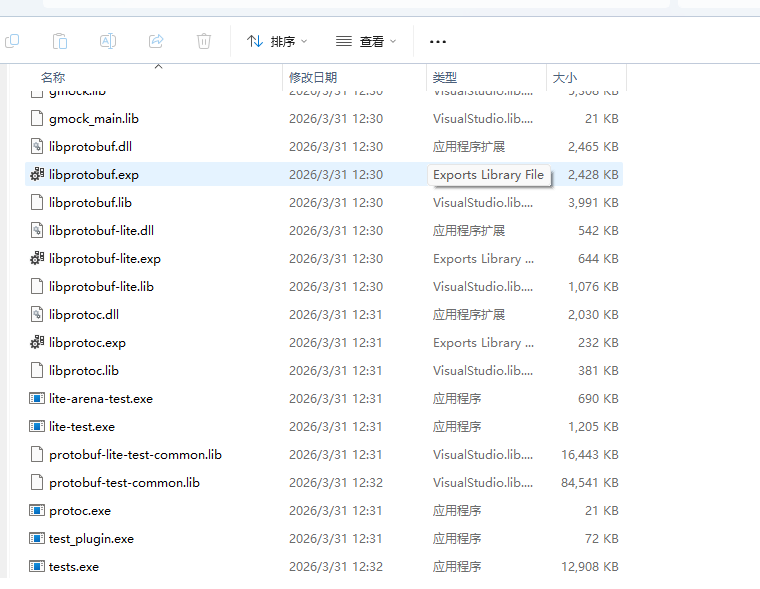Image resolution: width=760 pixels, height=589 pixels.
Task: Click 应用程序扩展 type of libprotoc.dll
Action: pyautogui.click(x=469, y=315)
